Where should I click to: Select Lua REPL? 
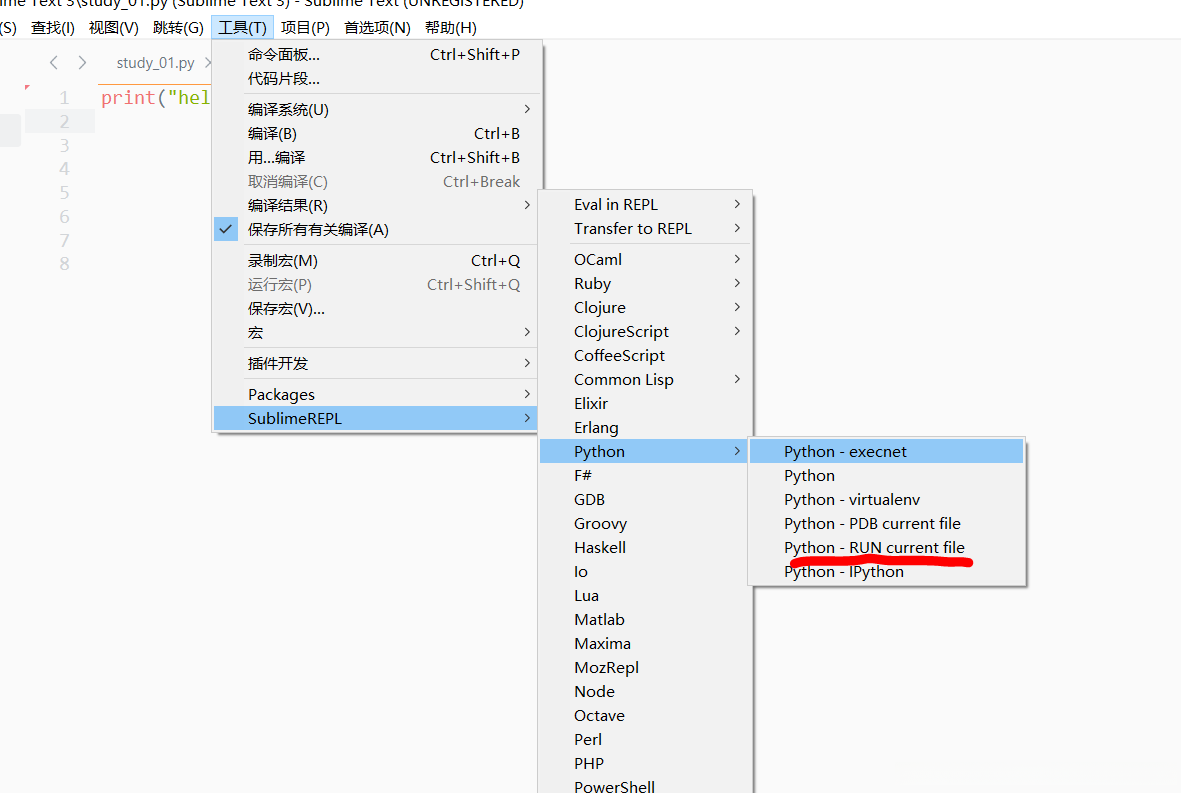pyautogui.click(x=645, y=596)
